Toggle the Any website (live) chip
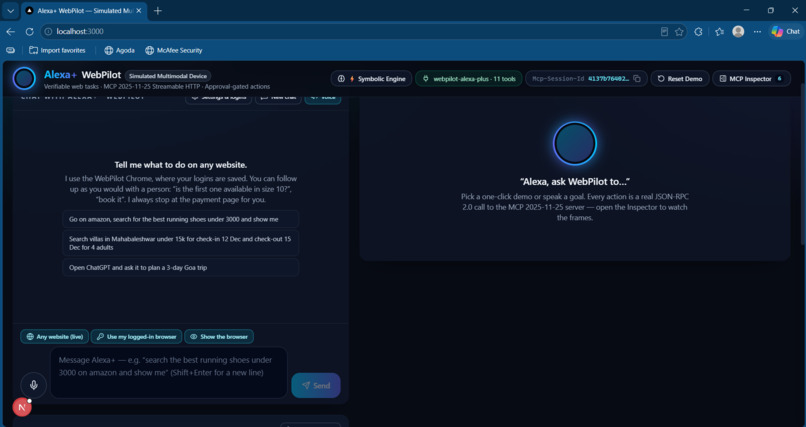The image size is (806, 427). 54,337
